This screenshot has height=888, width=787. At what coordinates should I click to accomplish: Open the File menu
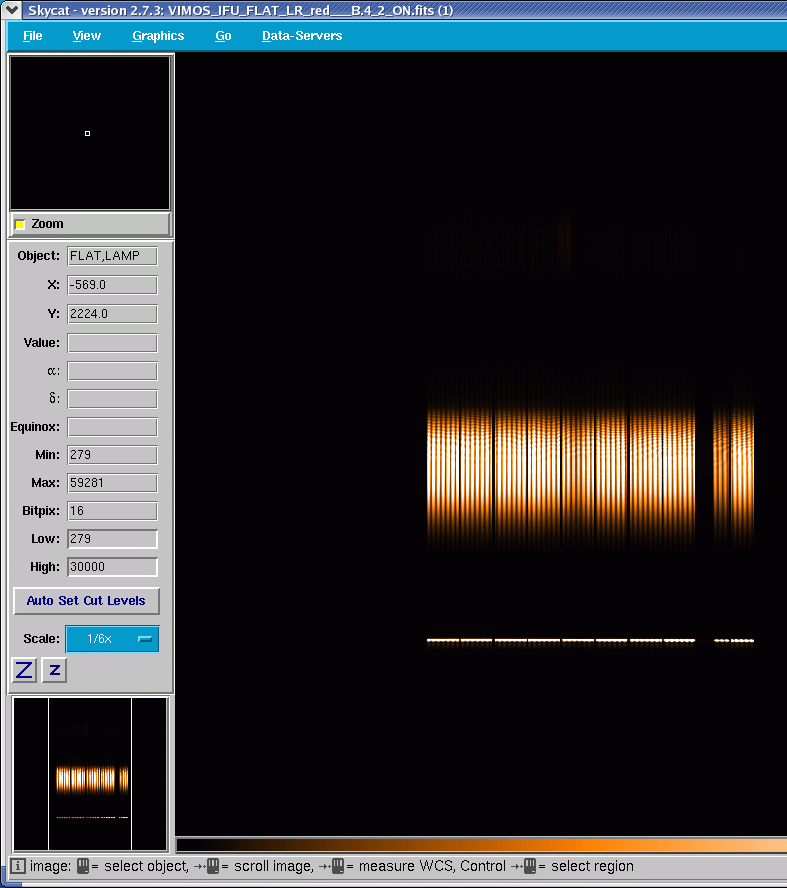(x=32, y=36)
